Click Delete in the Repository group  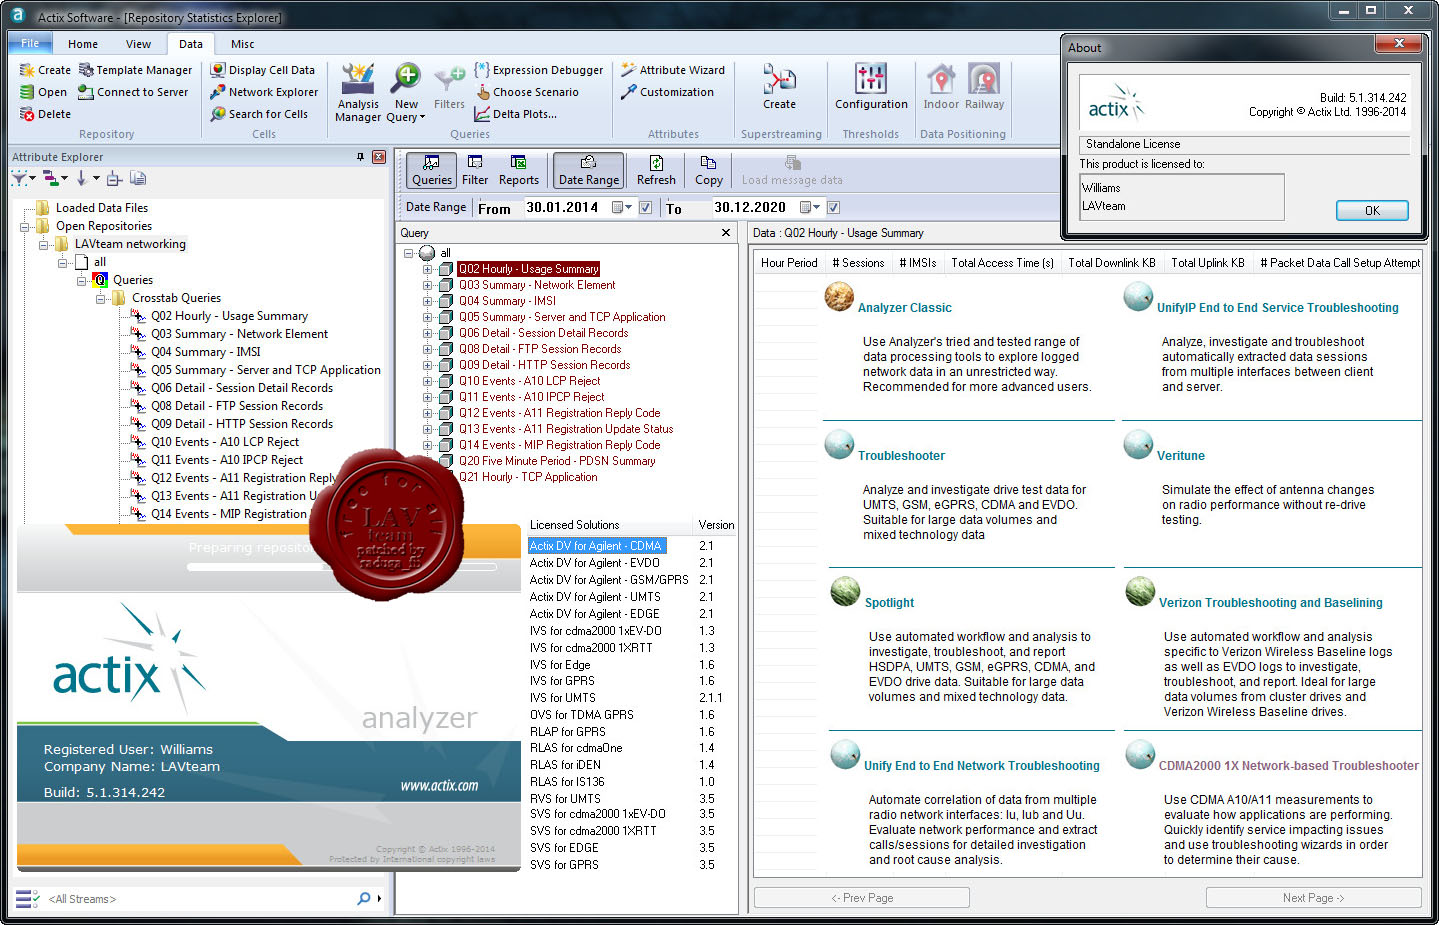point(45,114)
